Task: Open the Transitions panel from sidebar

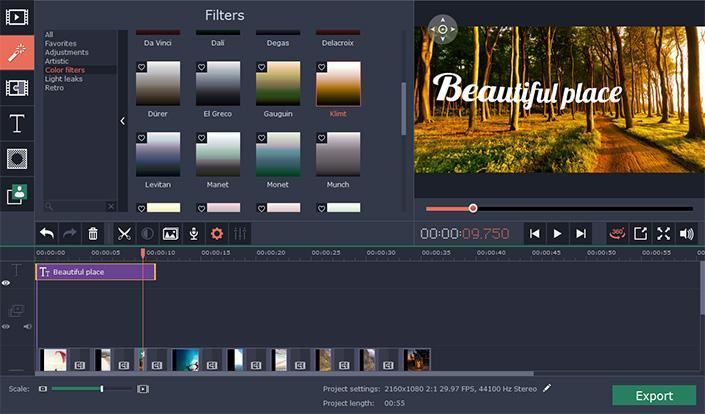Action: click(16, 88)
